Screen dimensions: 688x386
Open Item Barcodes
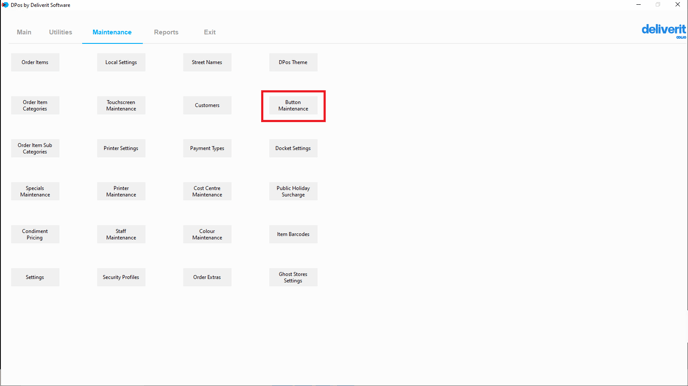coord(293,234)
